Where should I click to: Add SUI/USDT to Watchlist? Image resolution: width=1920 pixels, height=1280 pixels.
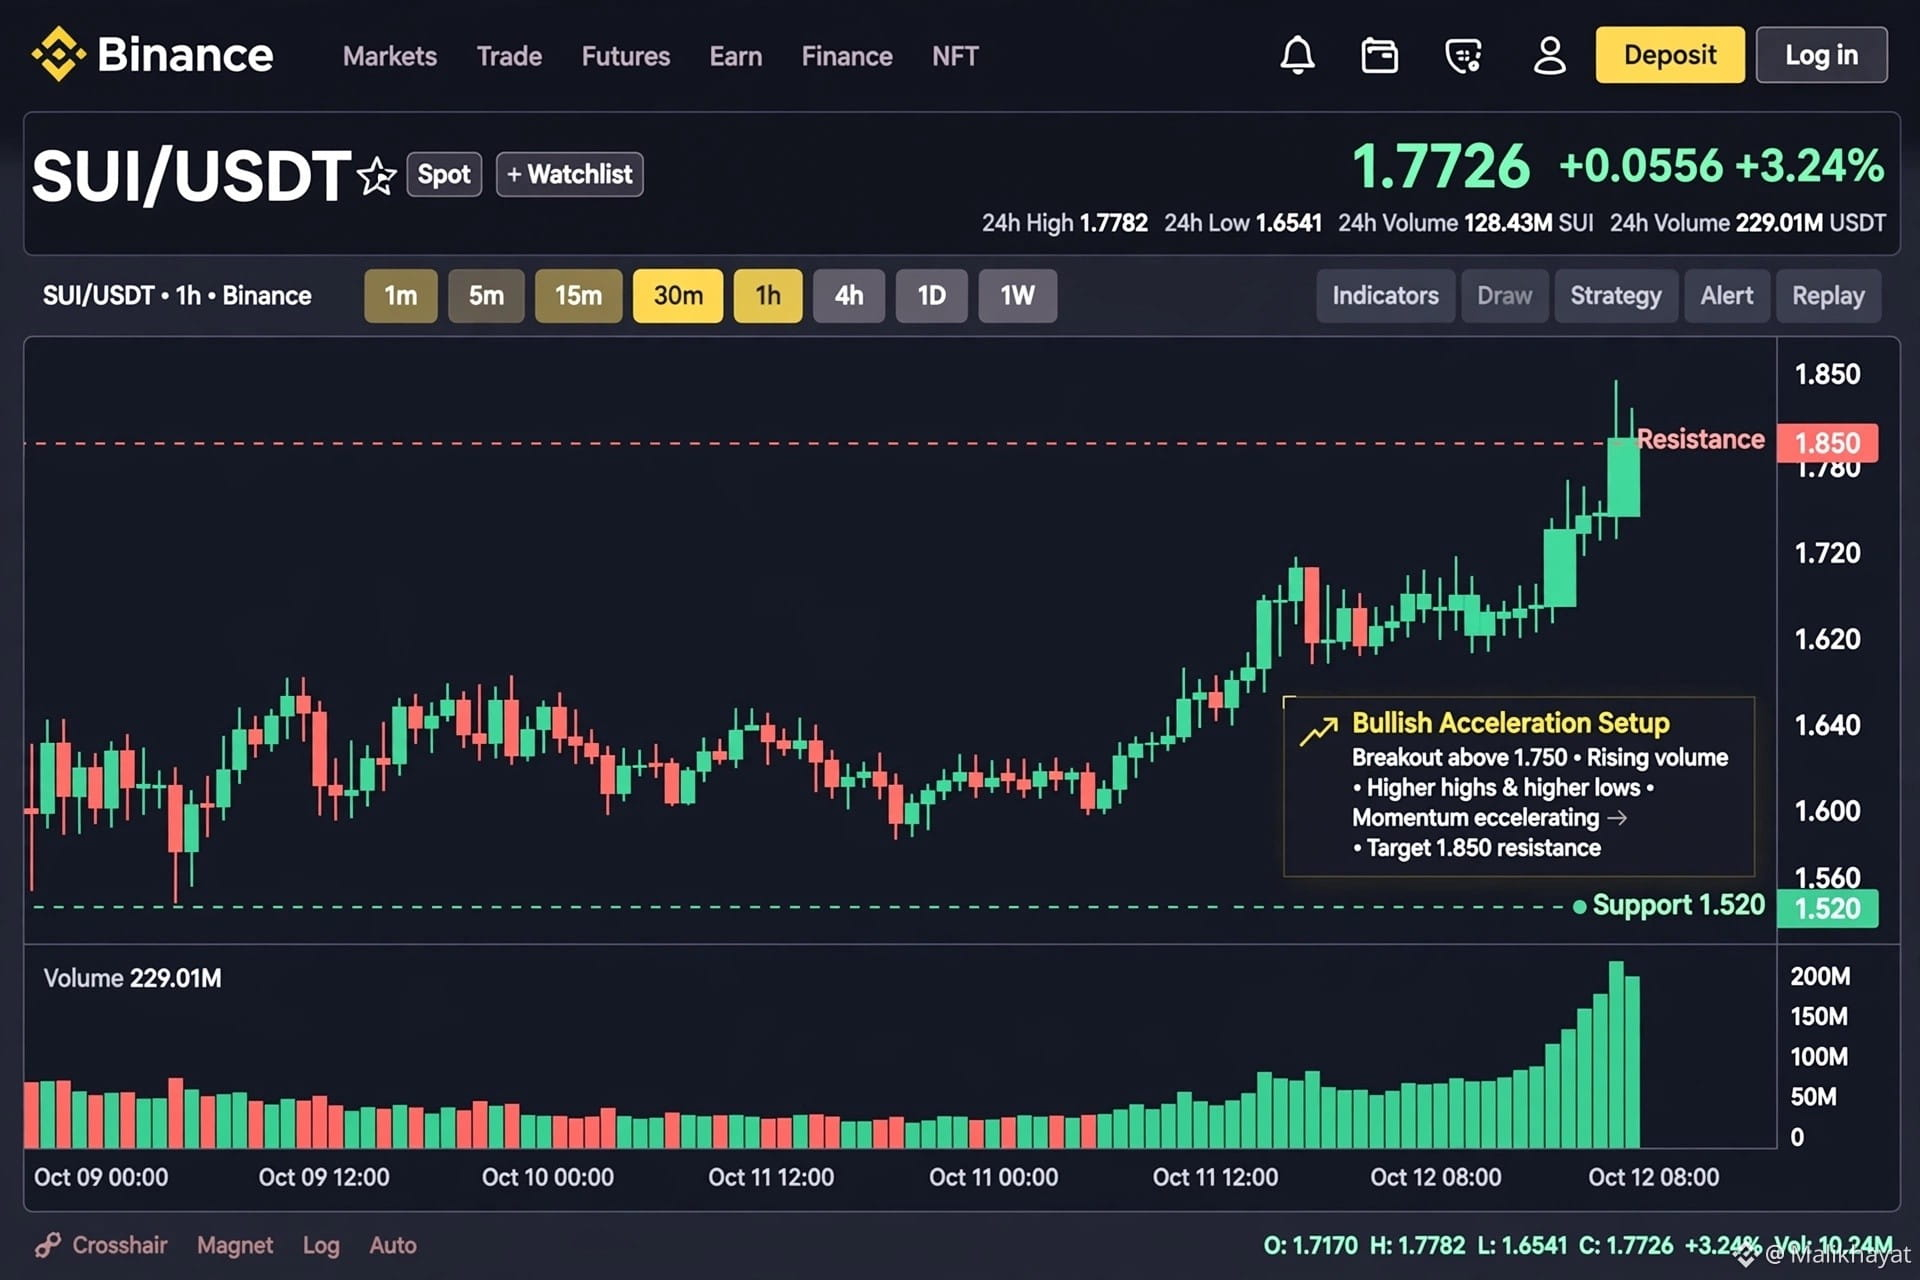tap(570, 174)
